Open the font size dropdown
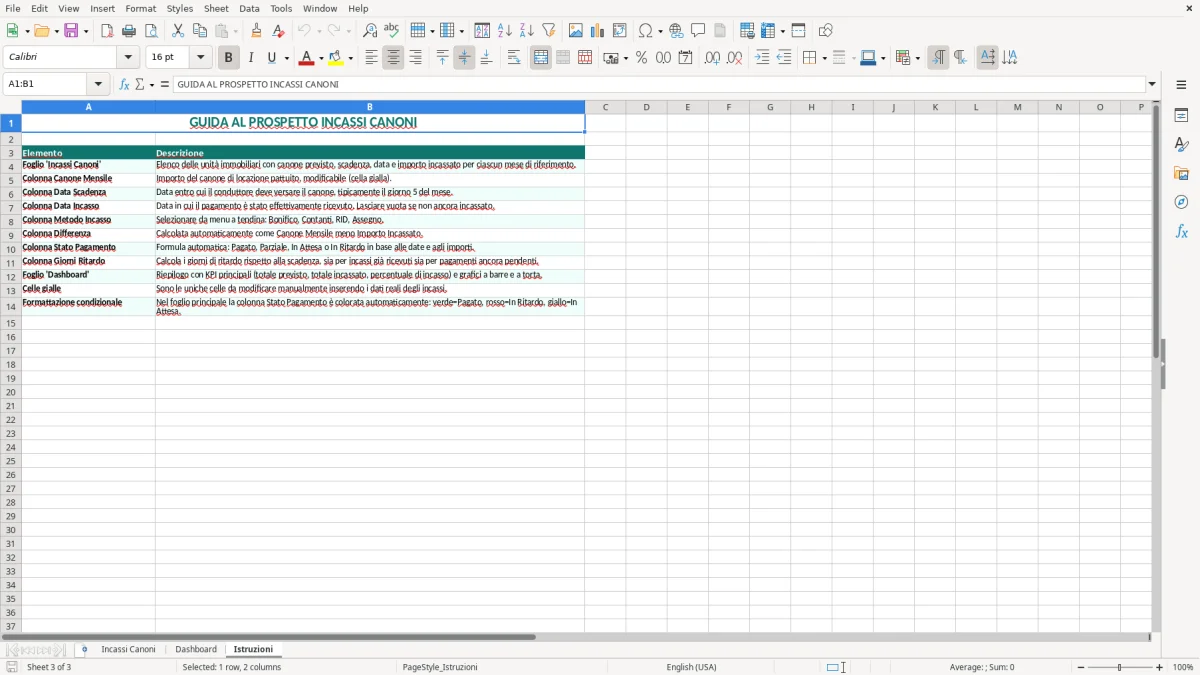 pyautogui.click(x=200, y=58)
